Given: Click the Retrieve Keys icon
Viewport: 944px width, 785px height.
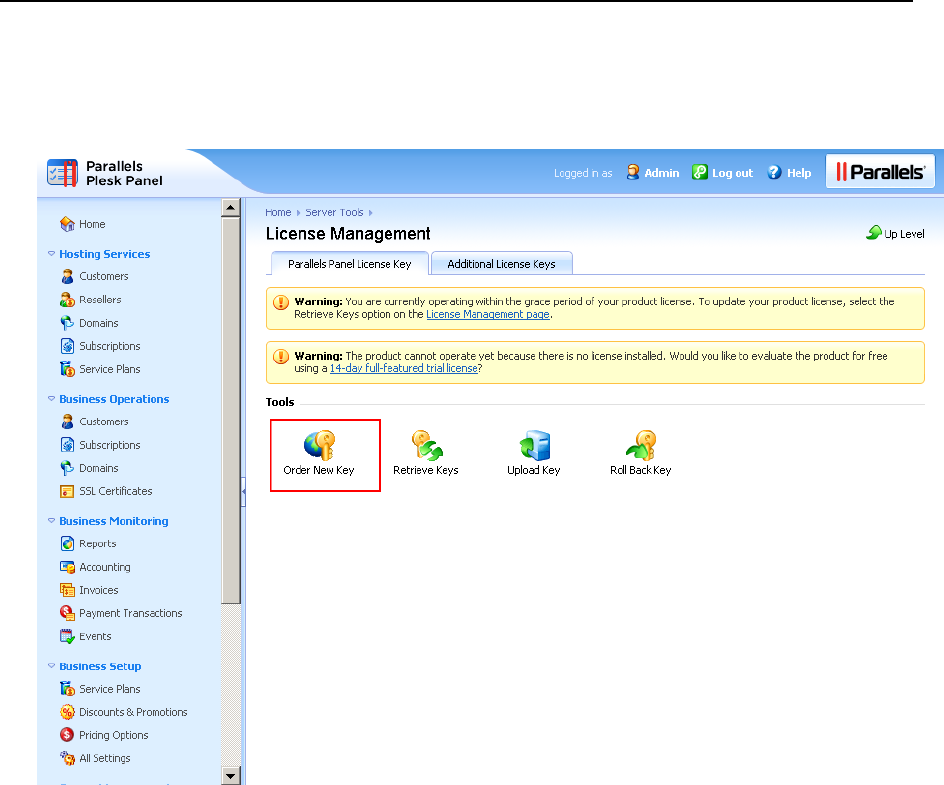Looking at the screenshot, I should coord(427,445).
